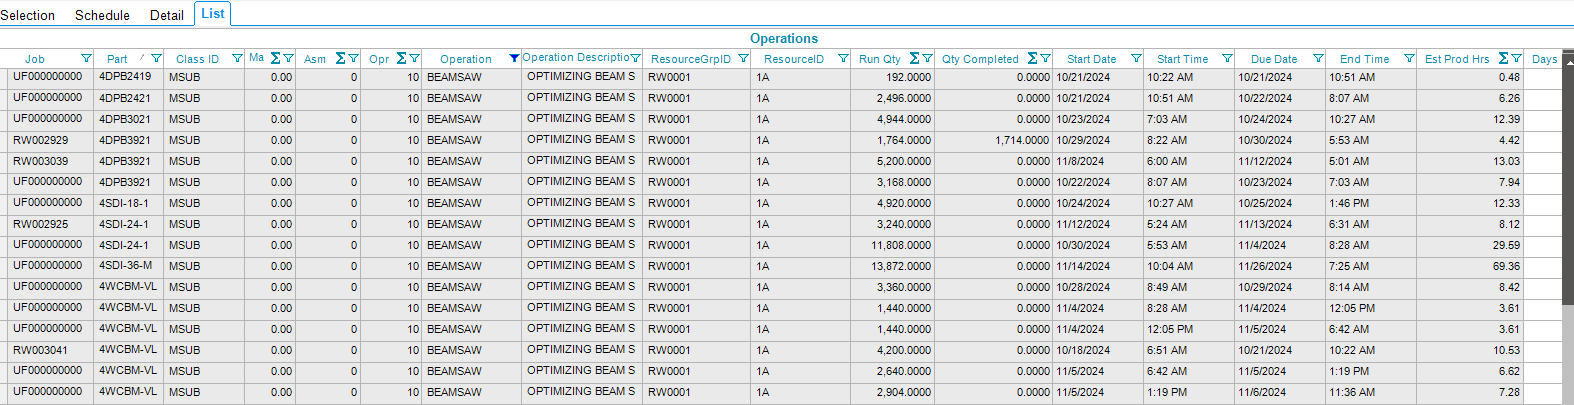
Task: Open the Asm column filter funnel
Action: coord(353,59)
